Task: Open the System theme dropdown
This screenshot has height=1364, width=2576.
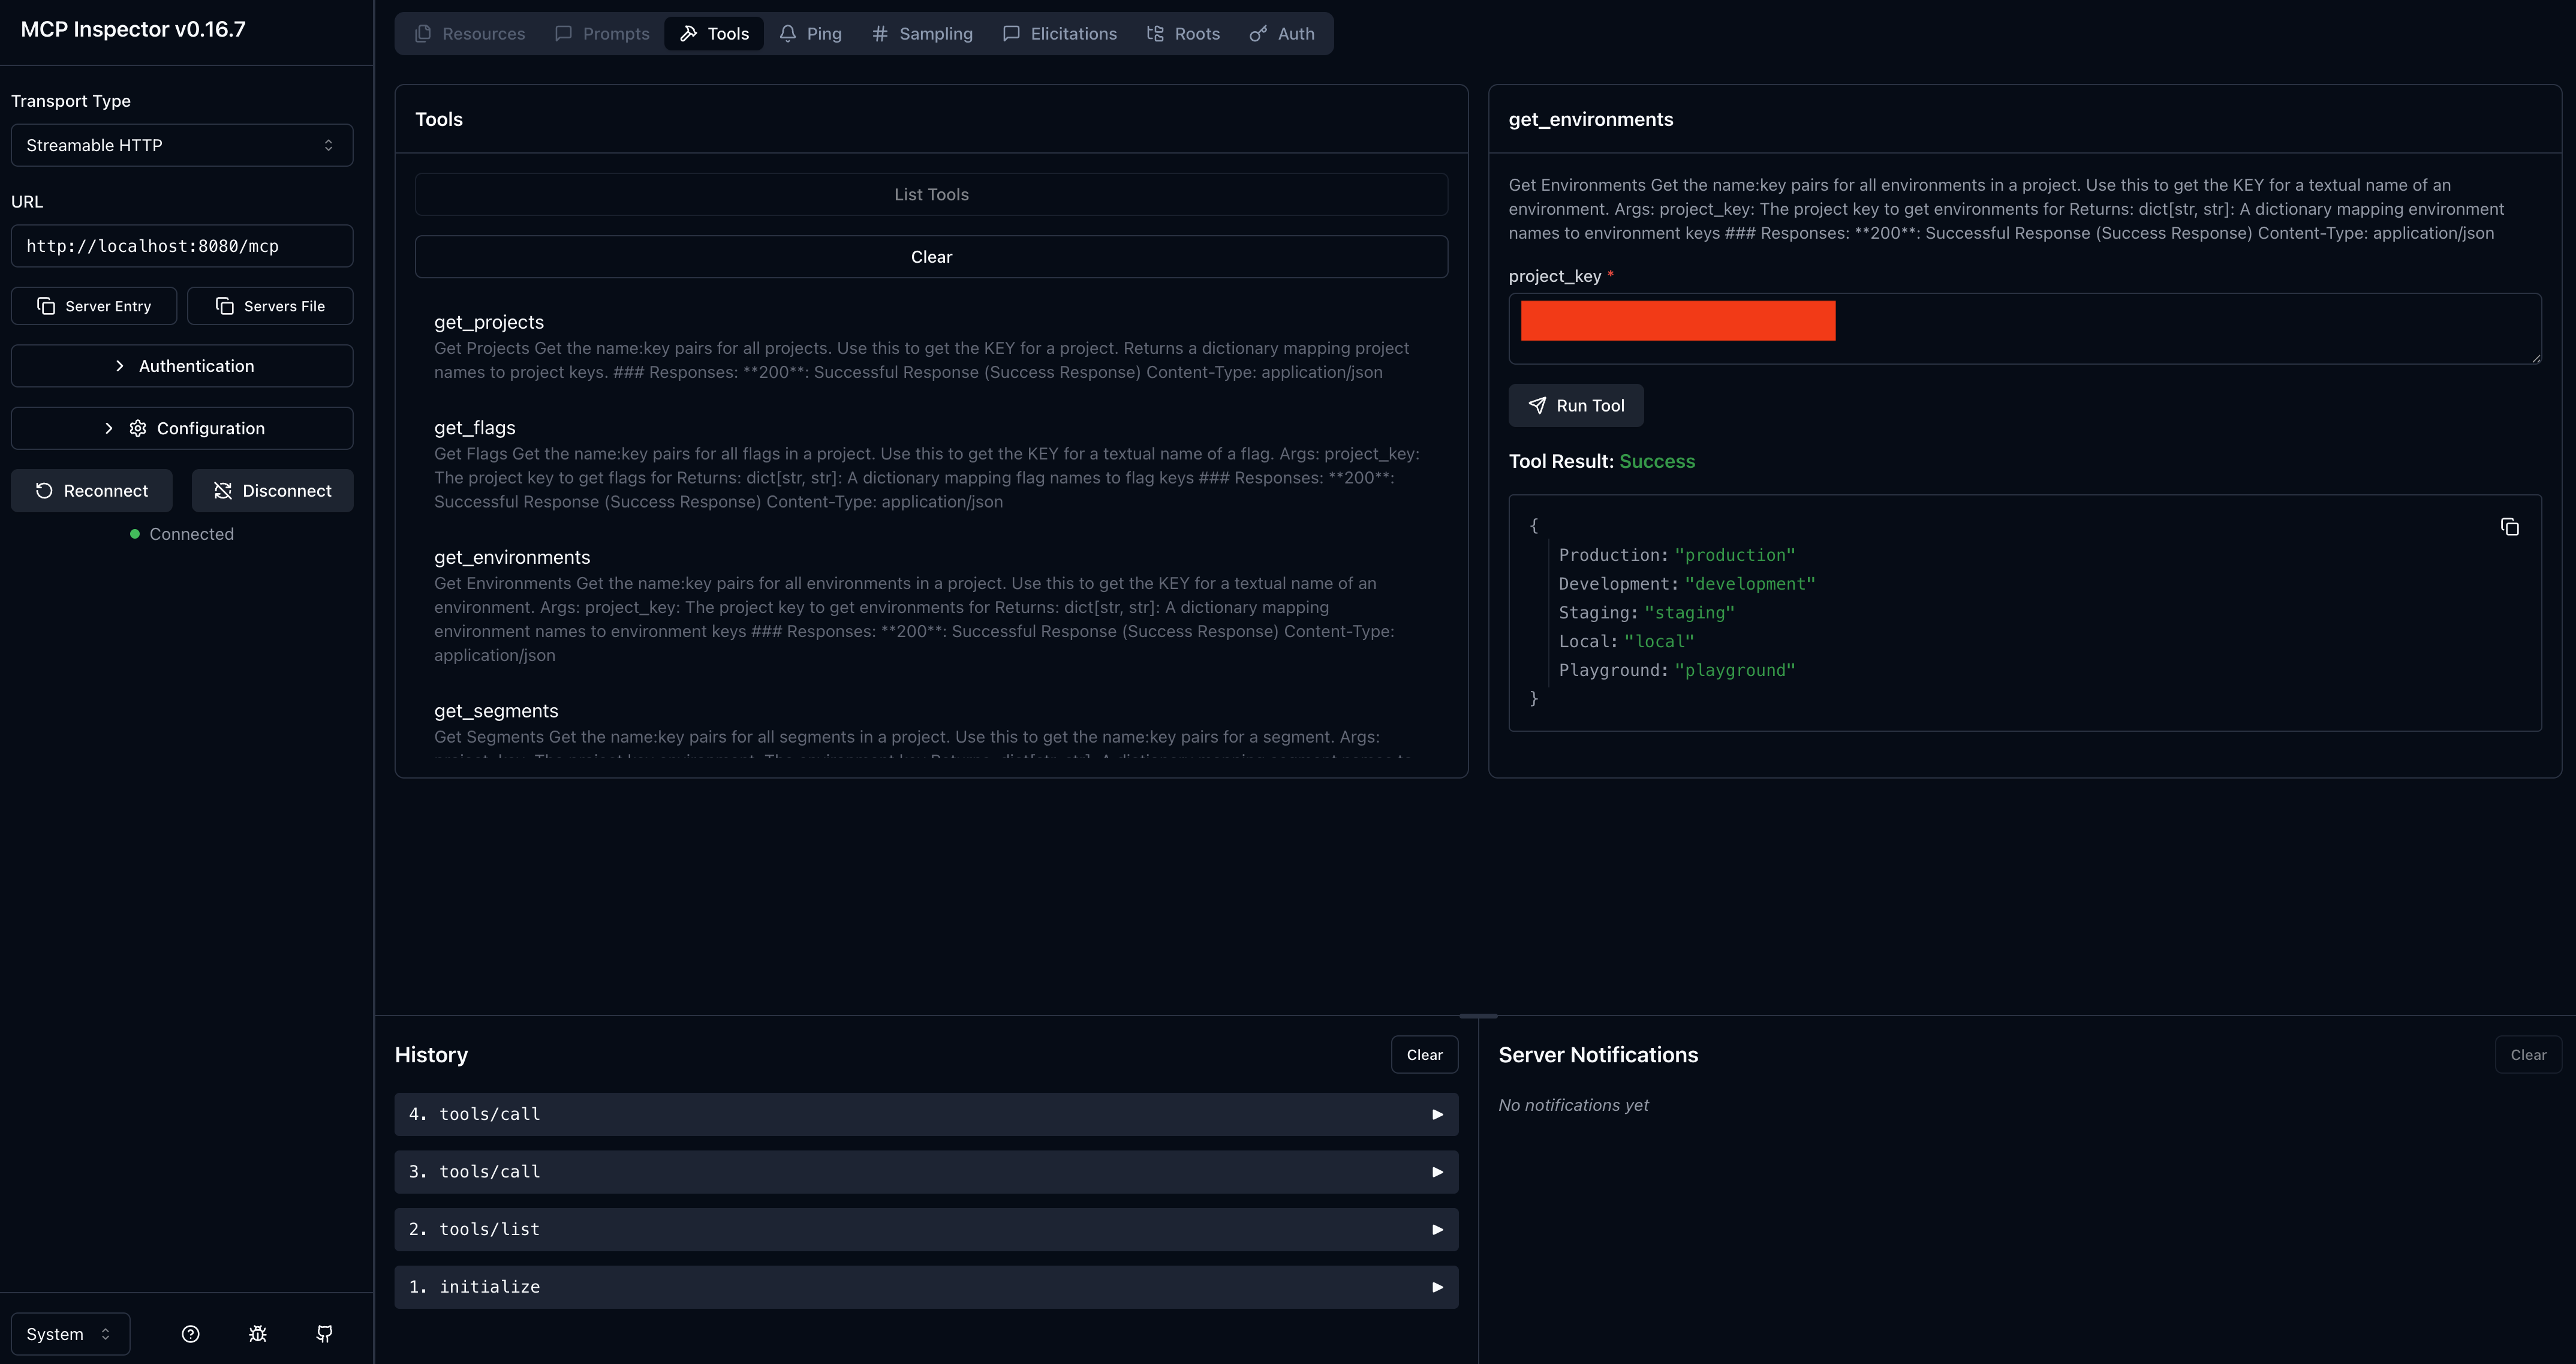Action: point(70,1334)
